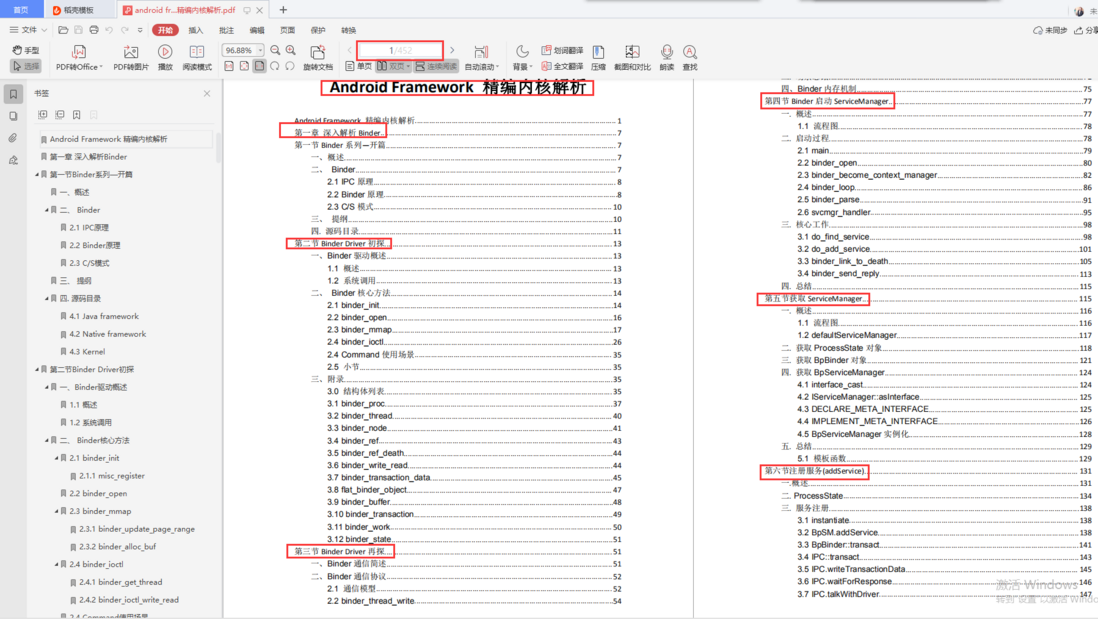Expand all bookmarks icon in 书签 panel
The image size is (1098, 619).
pyautogui.click(x=43, y=114)
